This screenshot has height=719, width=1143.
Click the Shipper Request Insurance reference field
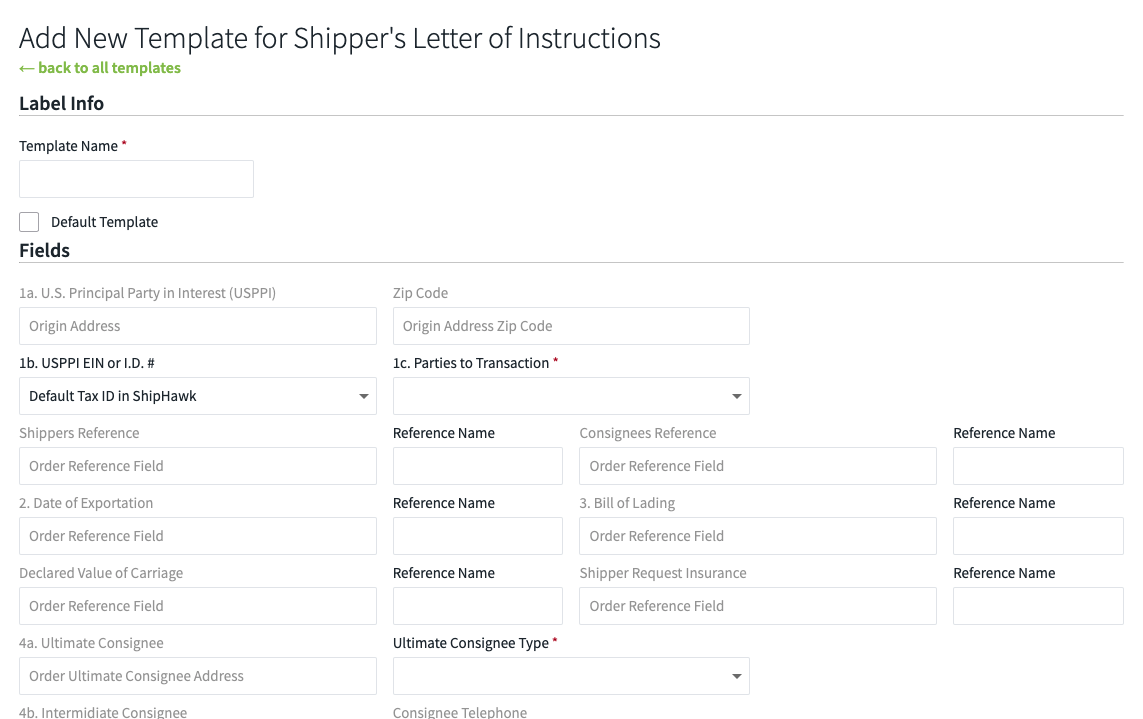757,606
